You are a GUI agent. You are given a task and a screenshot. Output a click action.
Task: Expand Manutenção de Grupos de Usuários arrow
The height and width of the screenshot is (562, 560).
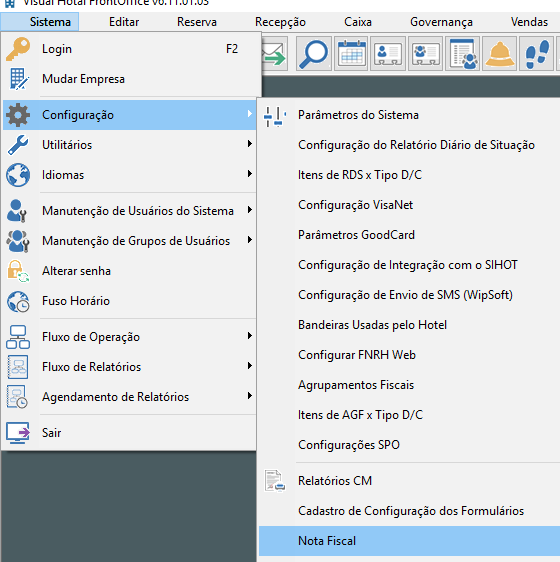[250, 240]
